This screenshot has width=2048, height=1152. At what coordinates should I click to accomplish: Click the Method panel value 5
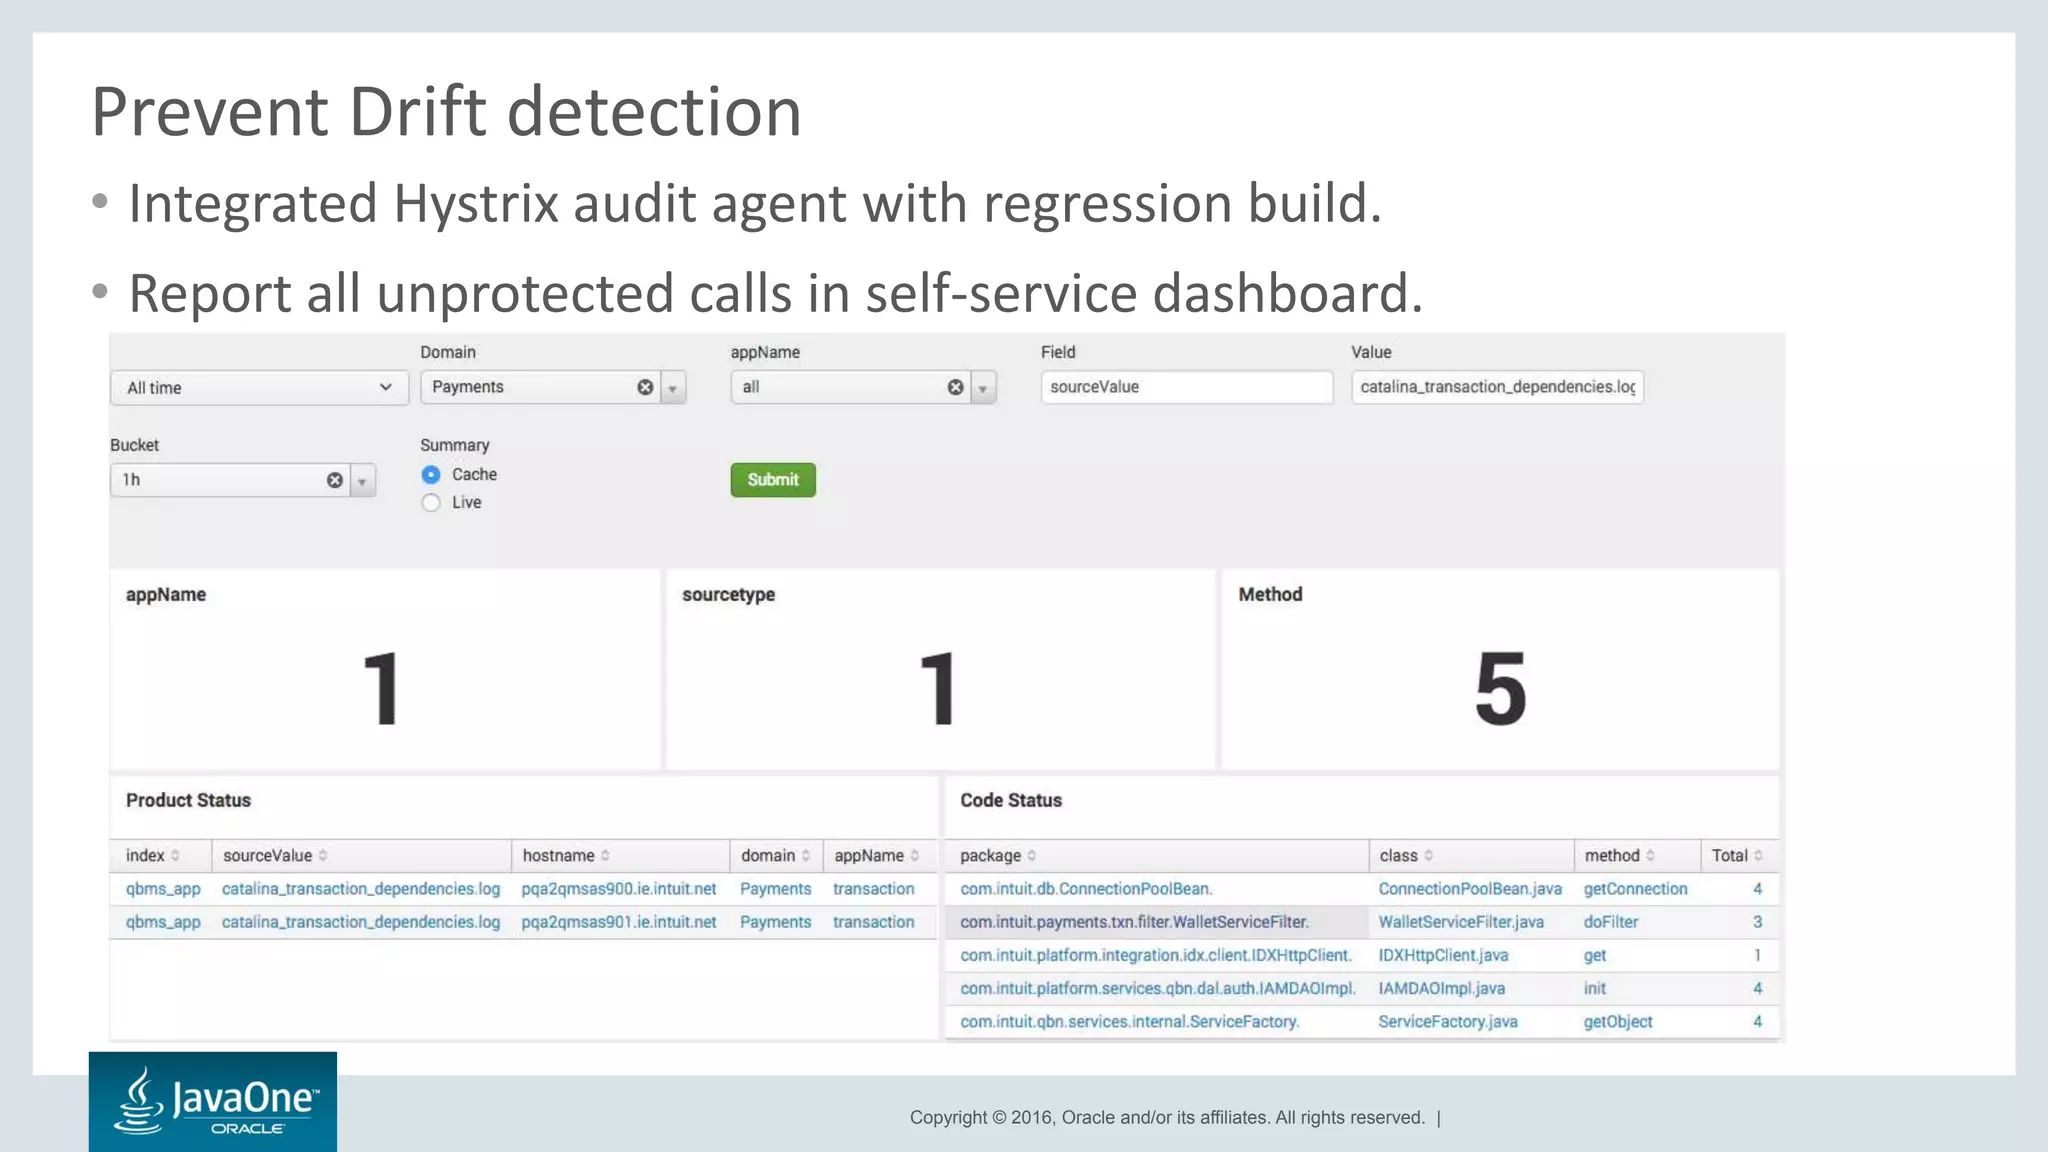pos(1501,688)
